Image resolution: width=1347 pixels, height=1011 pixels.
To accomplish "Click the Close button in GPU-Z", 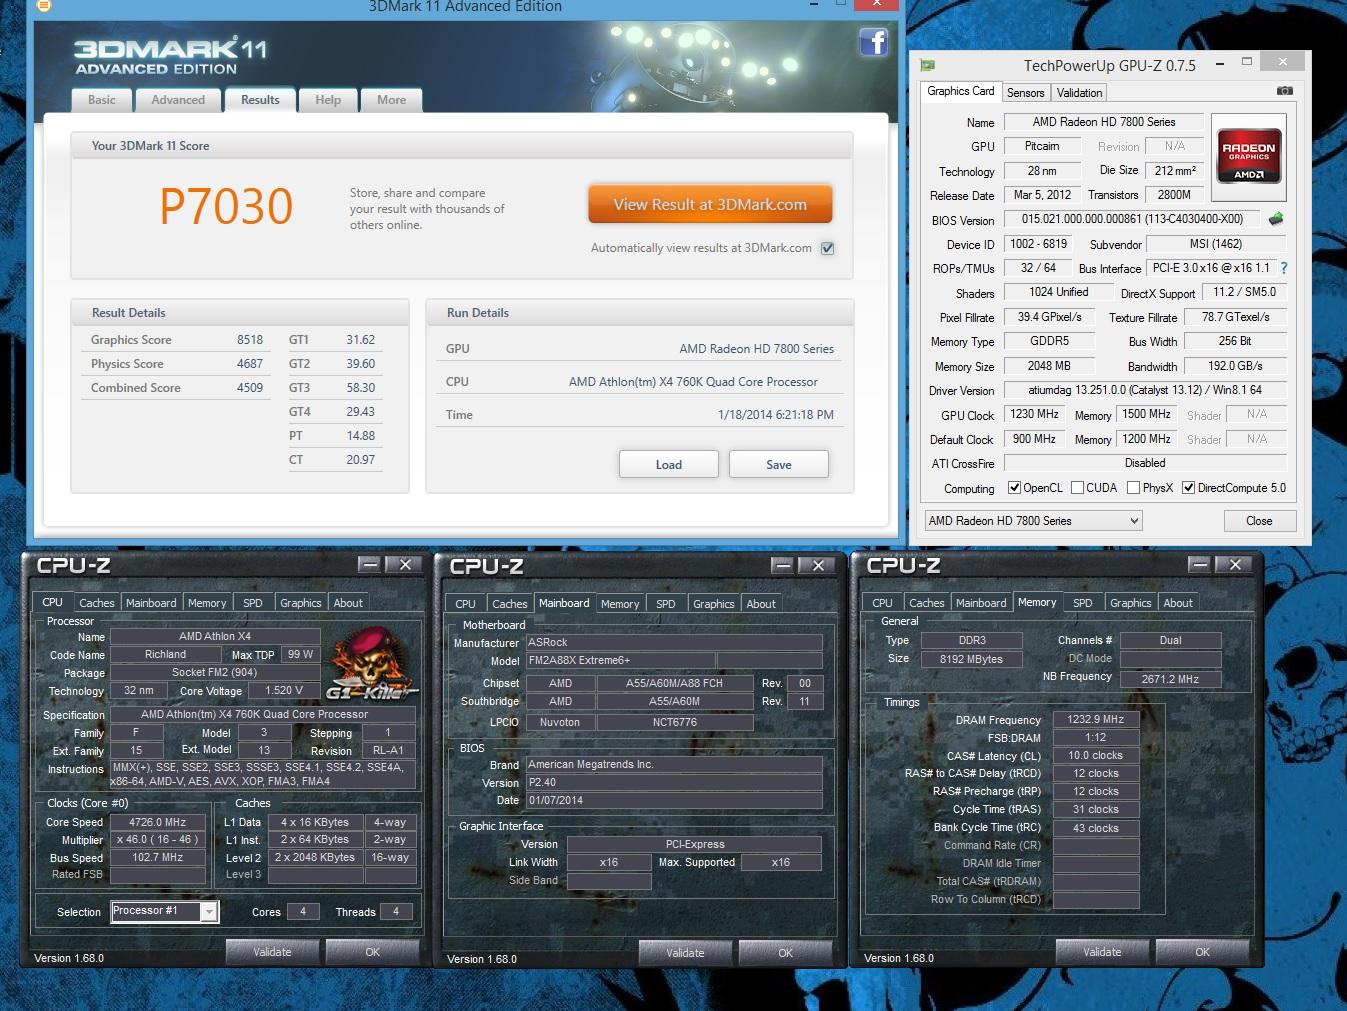I will click(x=1260, y=521).
